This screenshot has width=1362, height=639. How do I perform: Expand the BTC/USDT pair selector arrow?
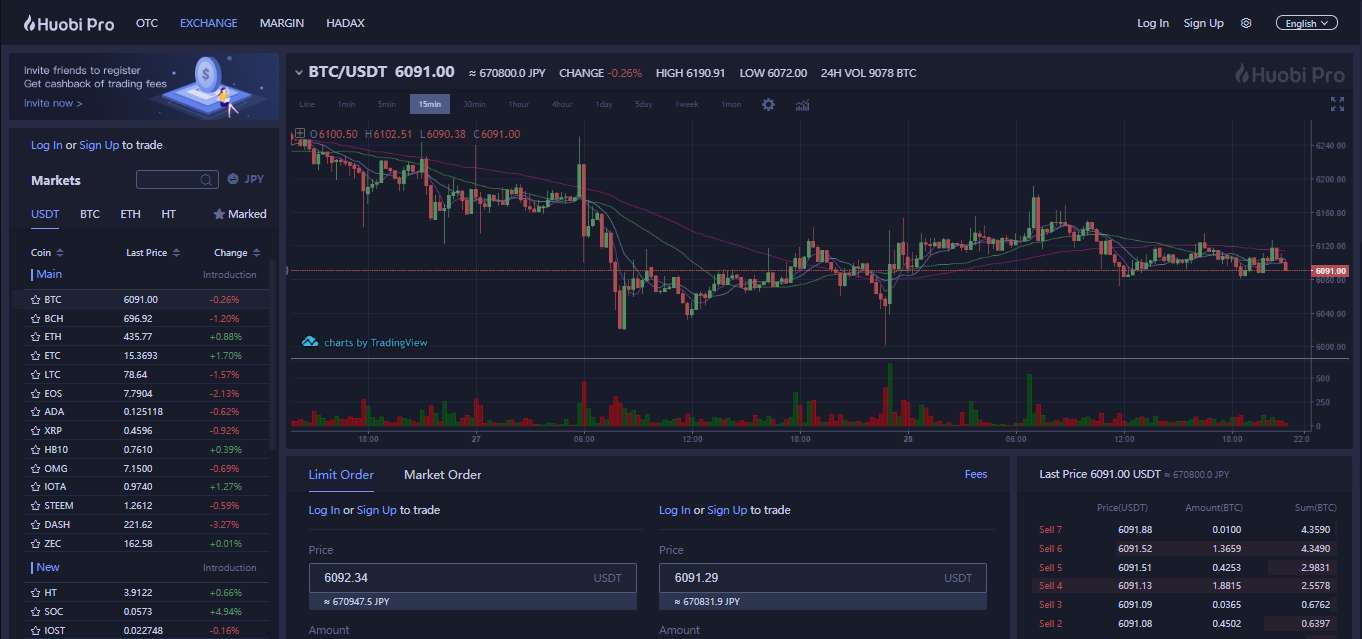point(299,73)
